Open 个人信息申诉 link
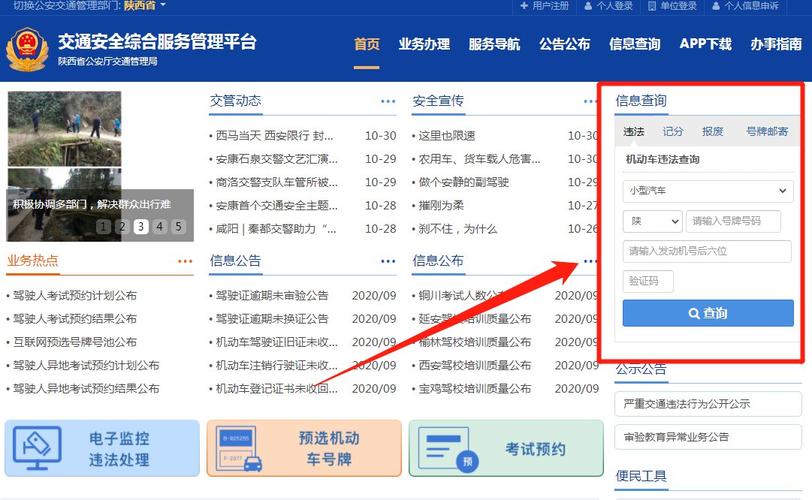 click(745, 6)
